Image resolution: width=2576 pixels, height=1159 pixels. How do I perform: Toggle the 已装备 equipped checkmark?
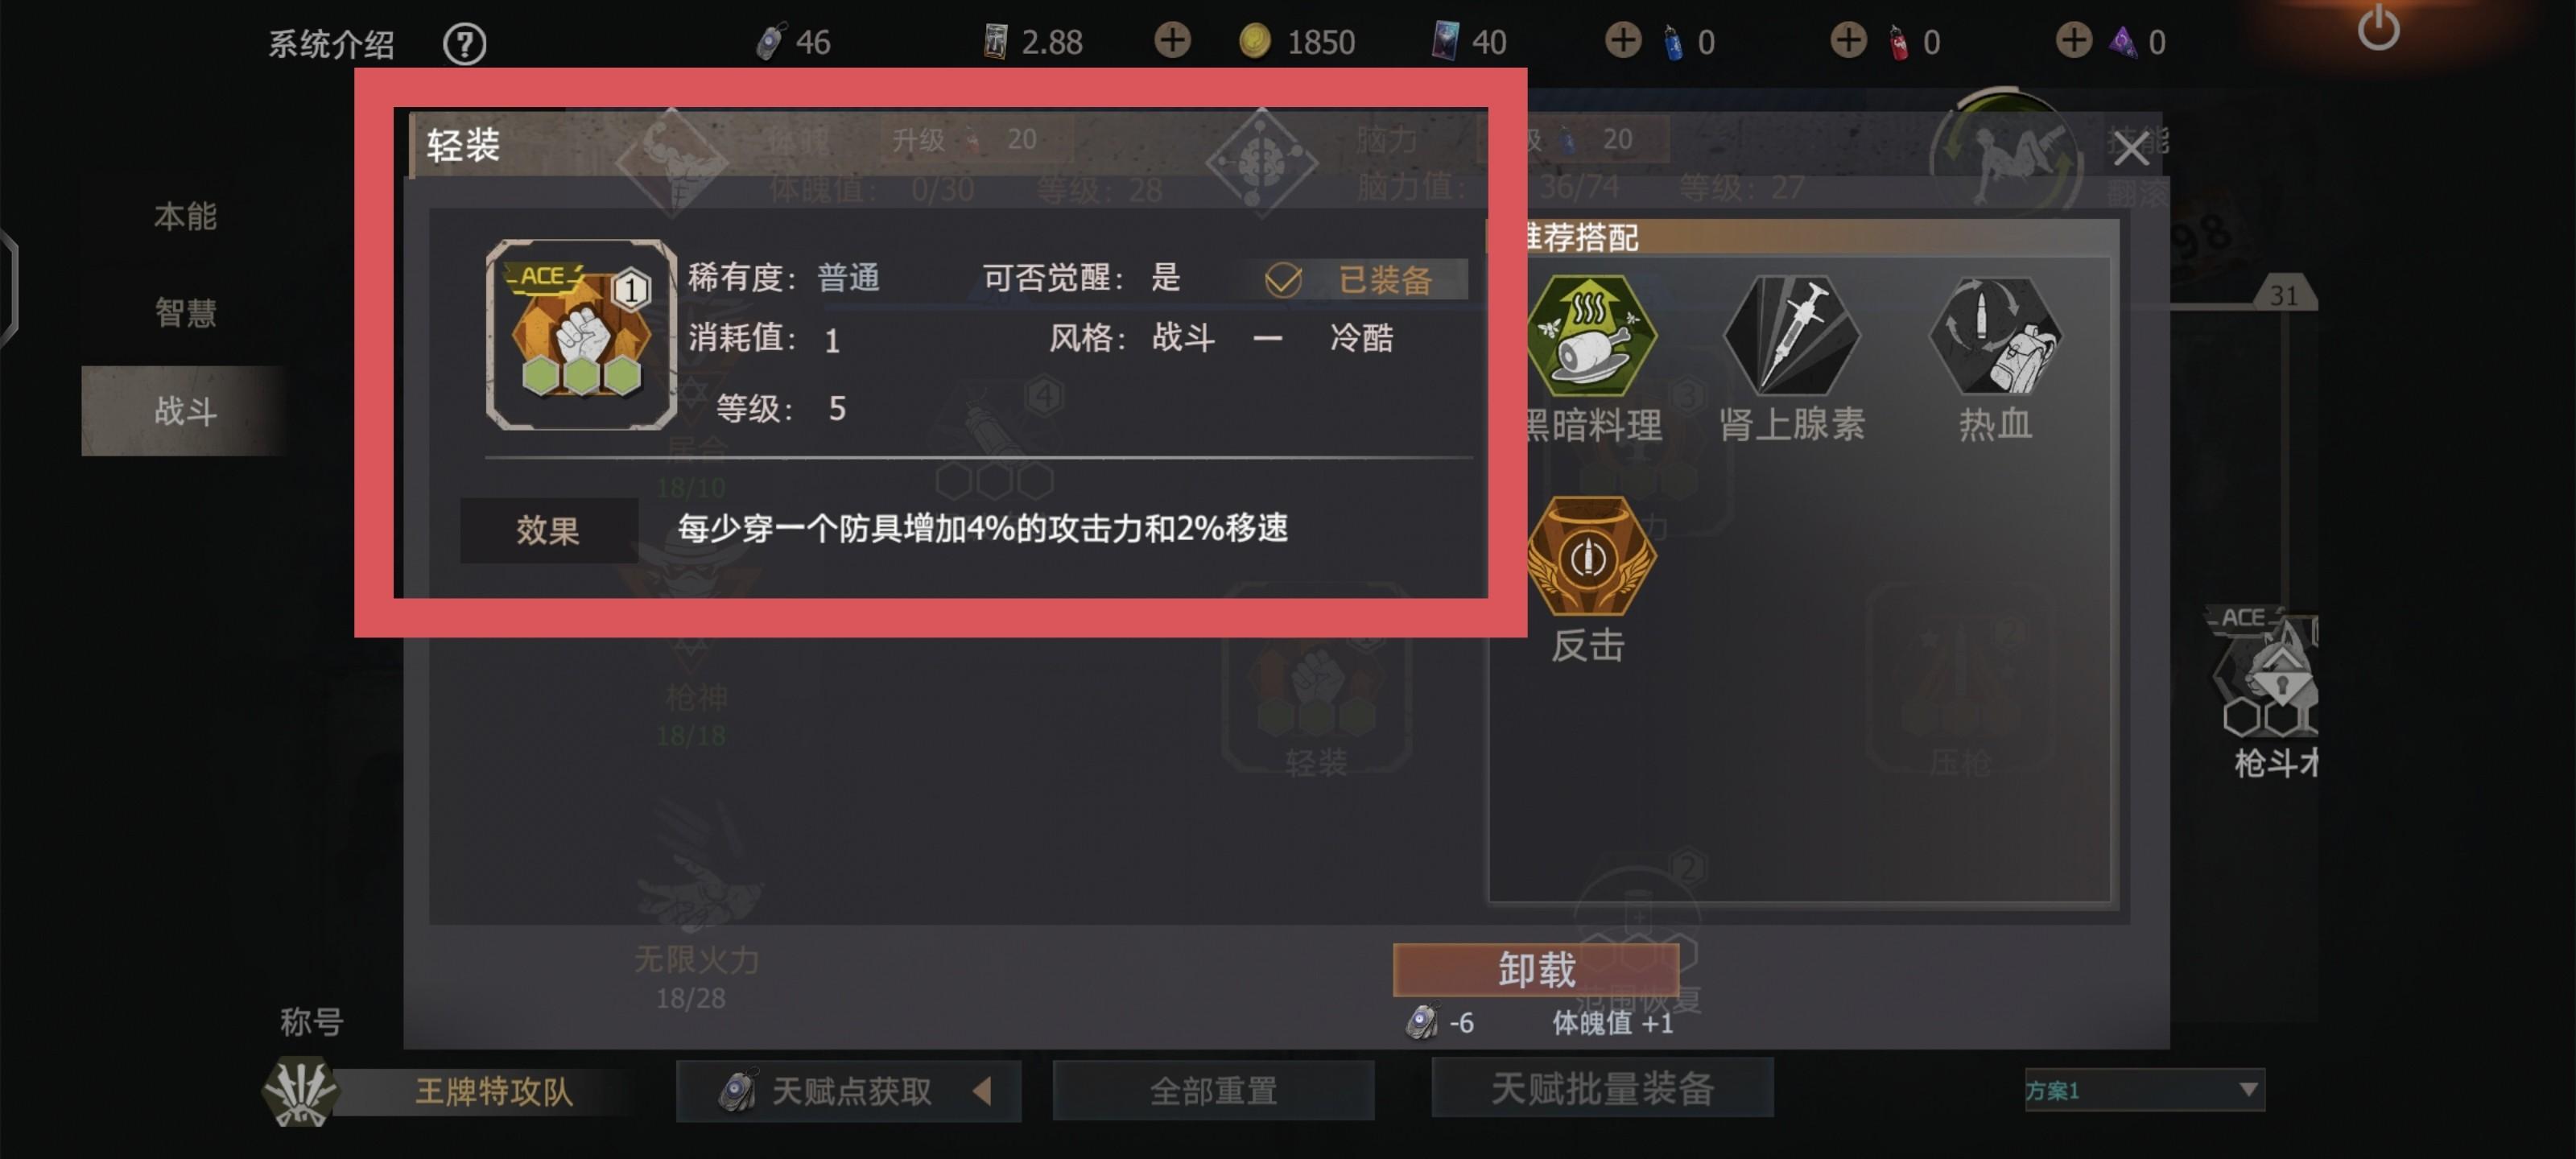tap(1283, 280)
